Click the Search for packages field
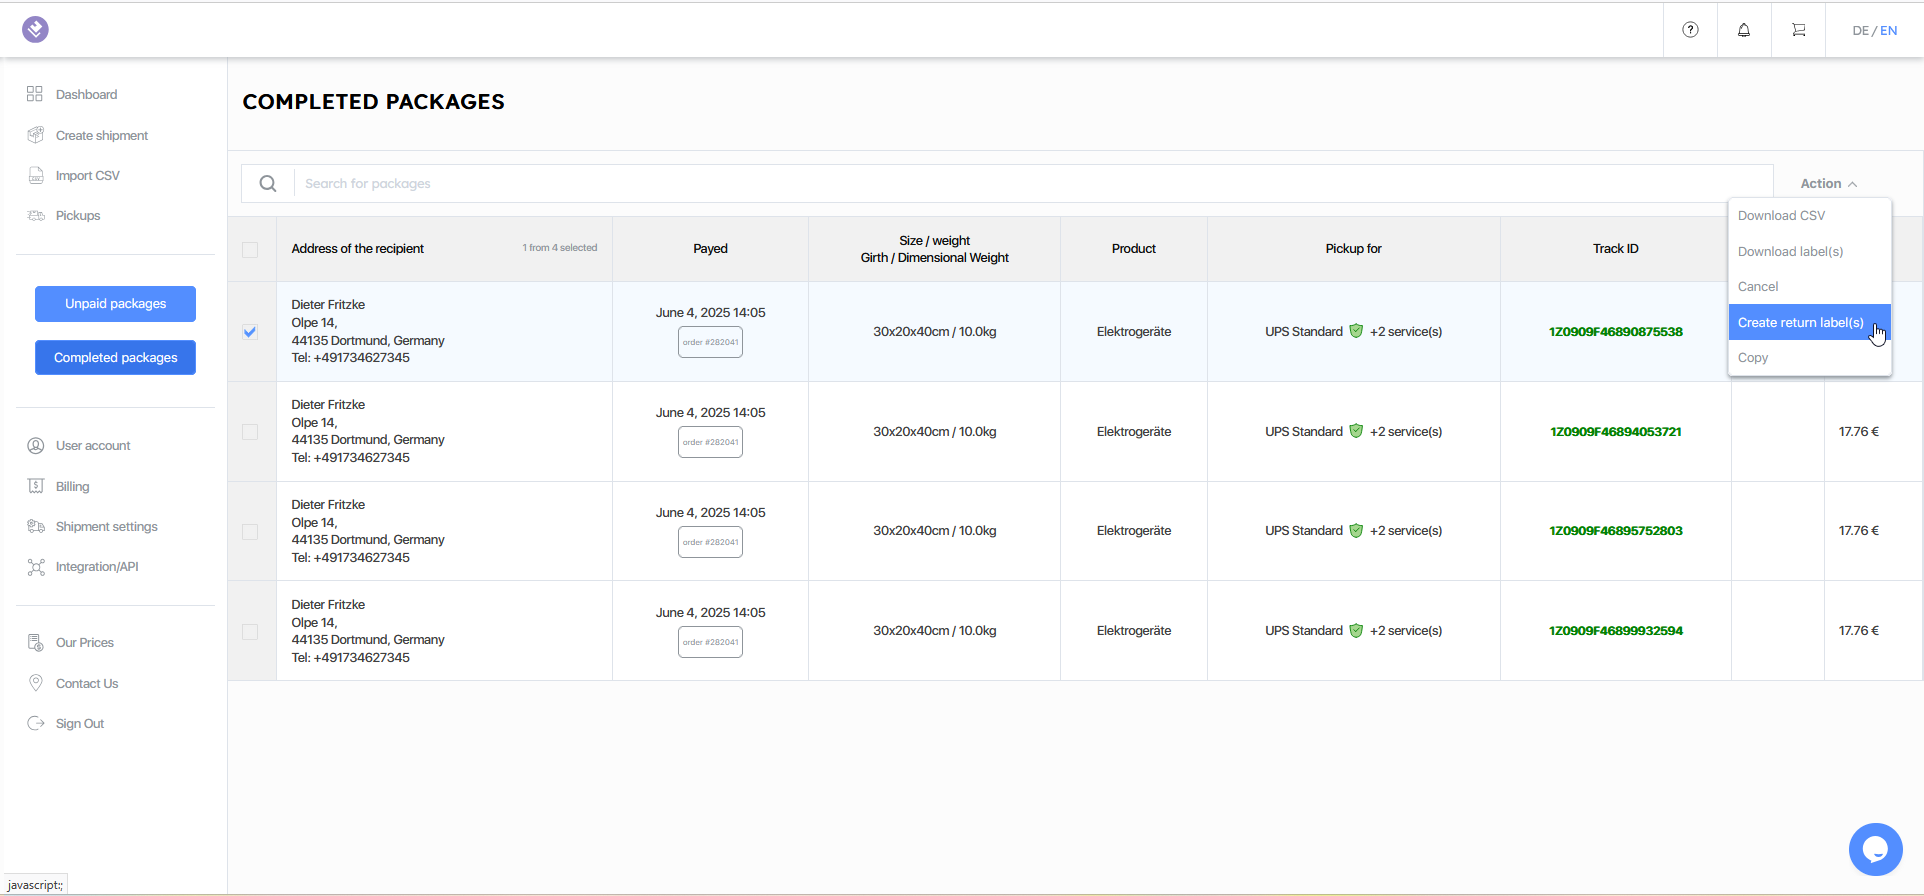 tap(1033, 184)
